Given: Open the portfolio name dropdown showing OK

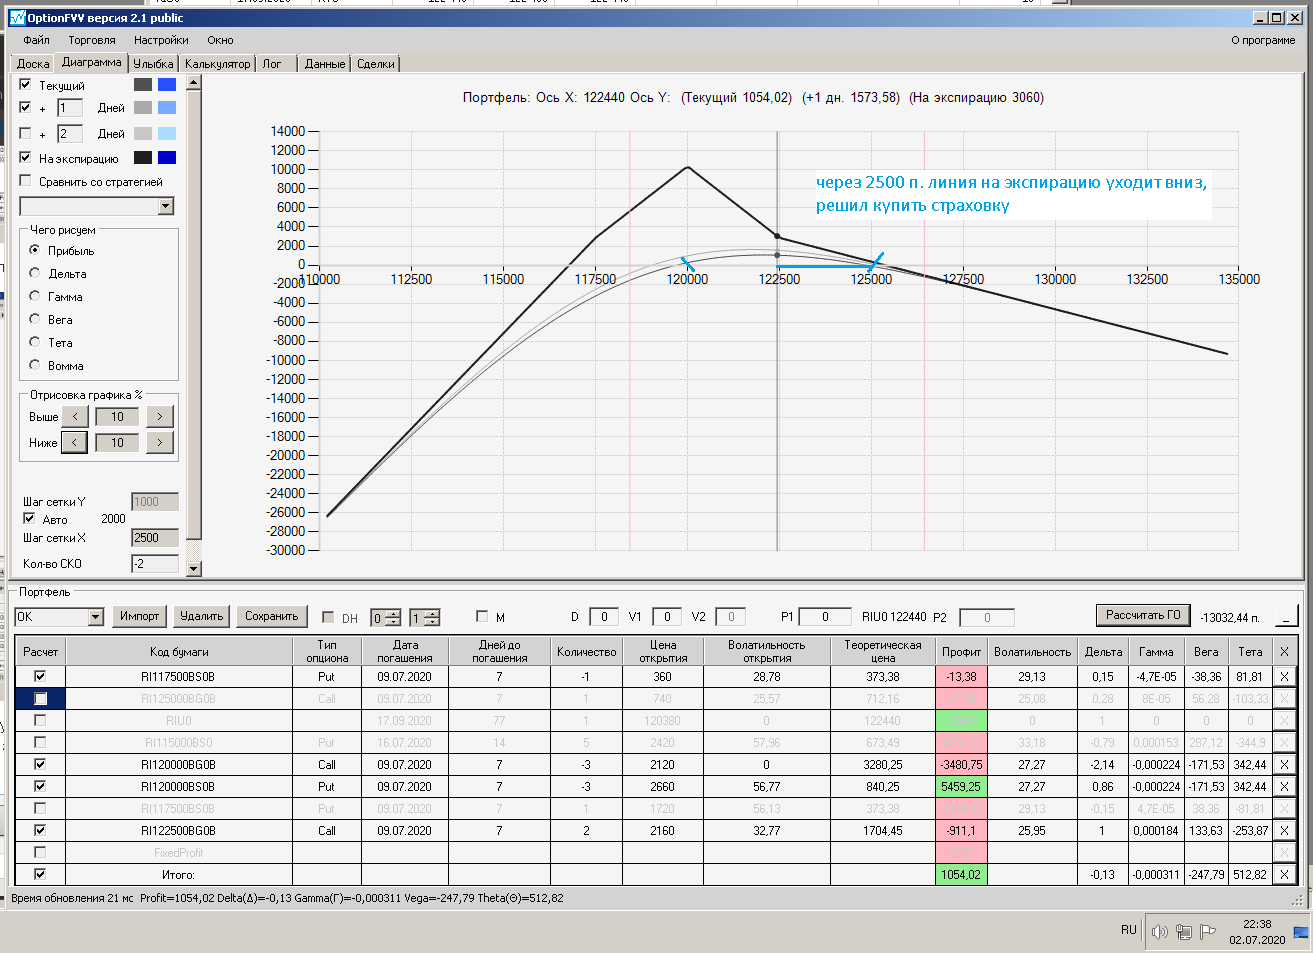Looking at the screenshot, I should click(96, 617).
